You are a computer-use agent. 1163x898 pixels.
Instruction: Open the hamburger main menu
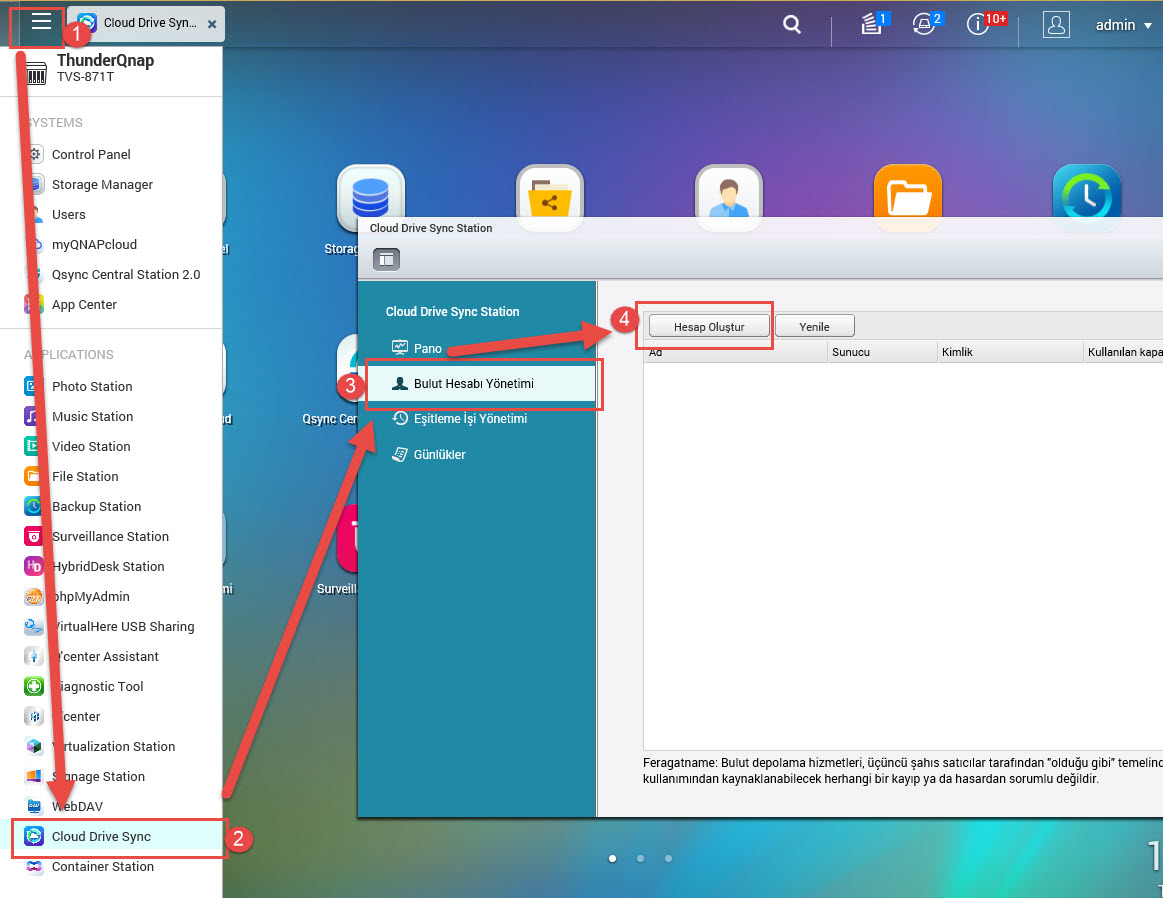point(41,22)
